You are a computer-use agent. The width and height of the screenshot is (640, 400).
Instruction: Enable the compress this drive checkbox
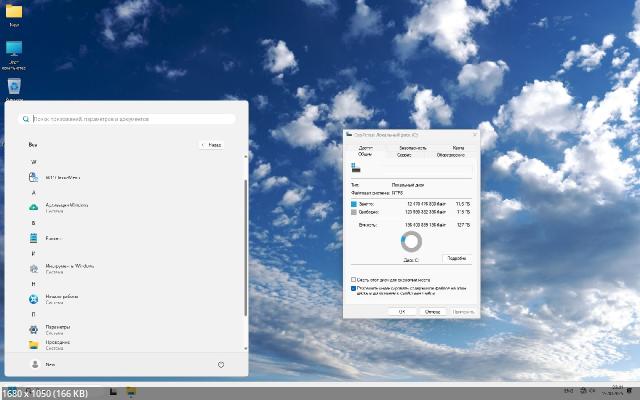click(x=353, y=279)
